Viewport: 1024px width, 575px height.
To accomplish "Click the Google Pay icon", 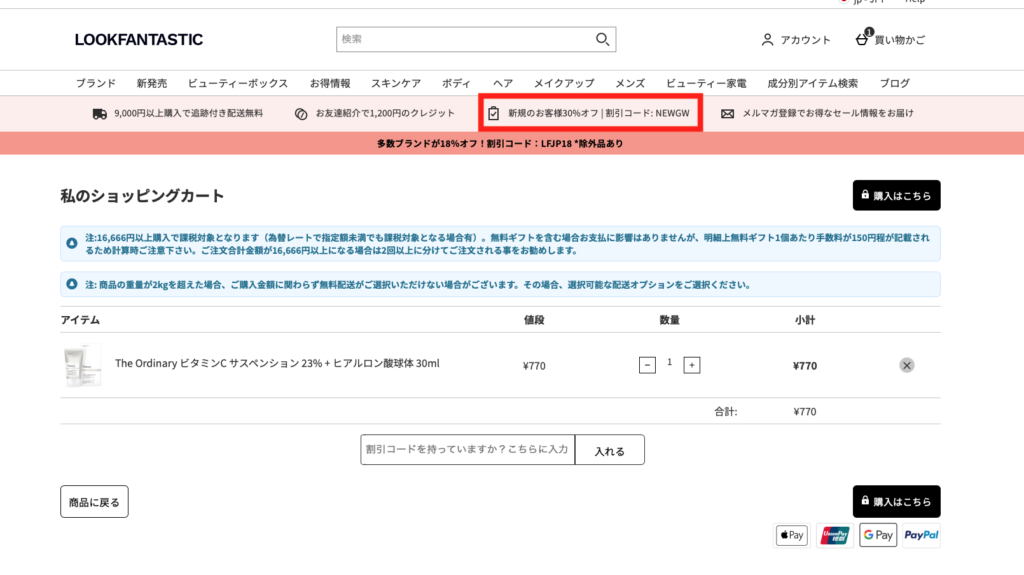I will pos(878,535).
